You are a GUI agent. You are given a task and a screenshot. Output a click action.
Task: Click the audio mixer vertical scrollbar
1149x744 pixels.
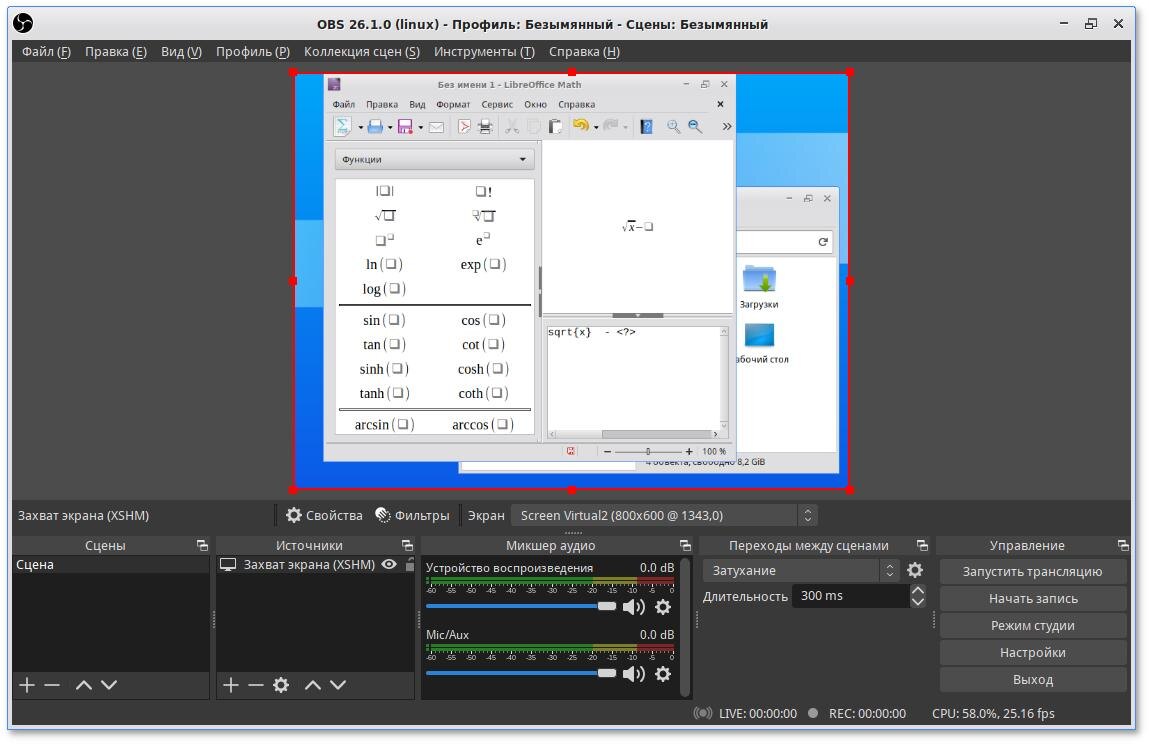pos(685,627)
